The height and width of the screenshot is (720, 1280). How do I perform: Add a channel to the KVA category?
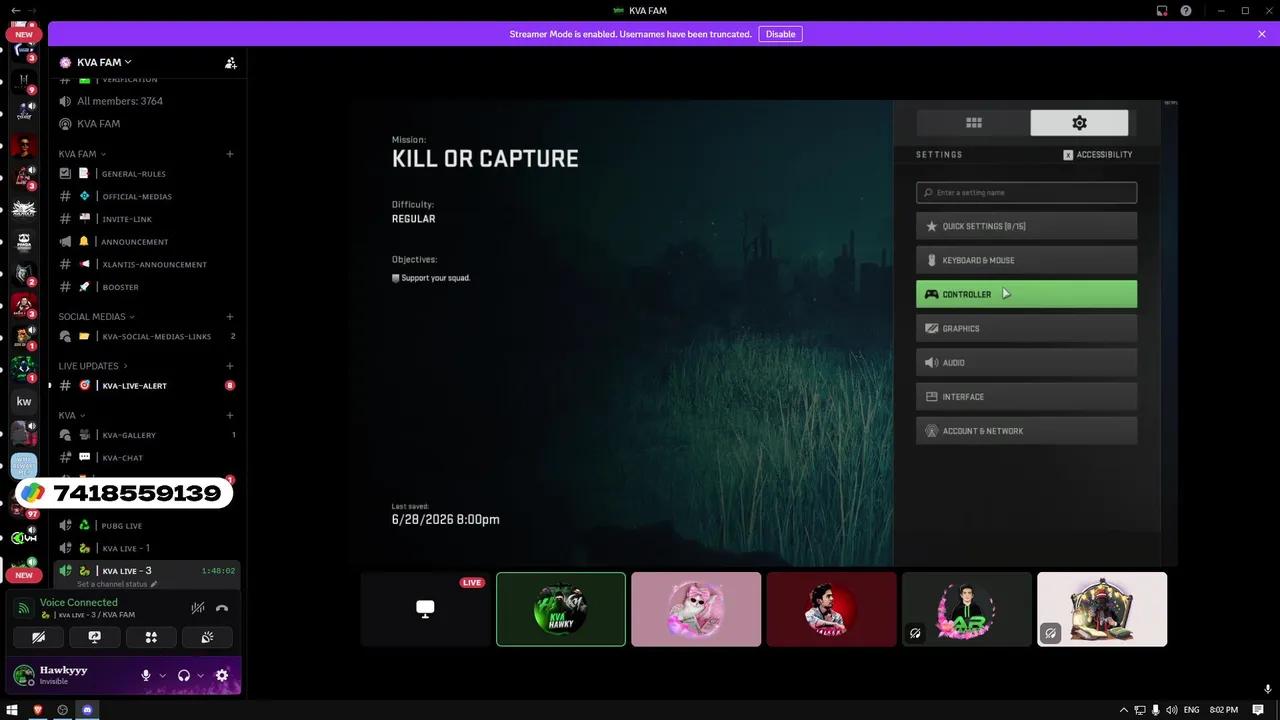click(230, 415)
